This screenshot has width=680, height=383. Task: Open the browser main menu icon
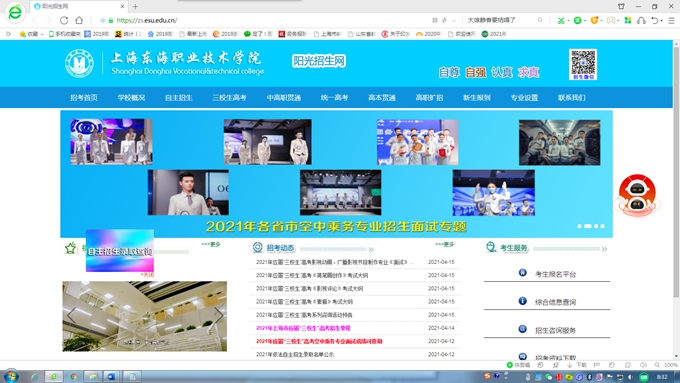click(671, 20)
